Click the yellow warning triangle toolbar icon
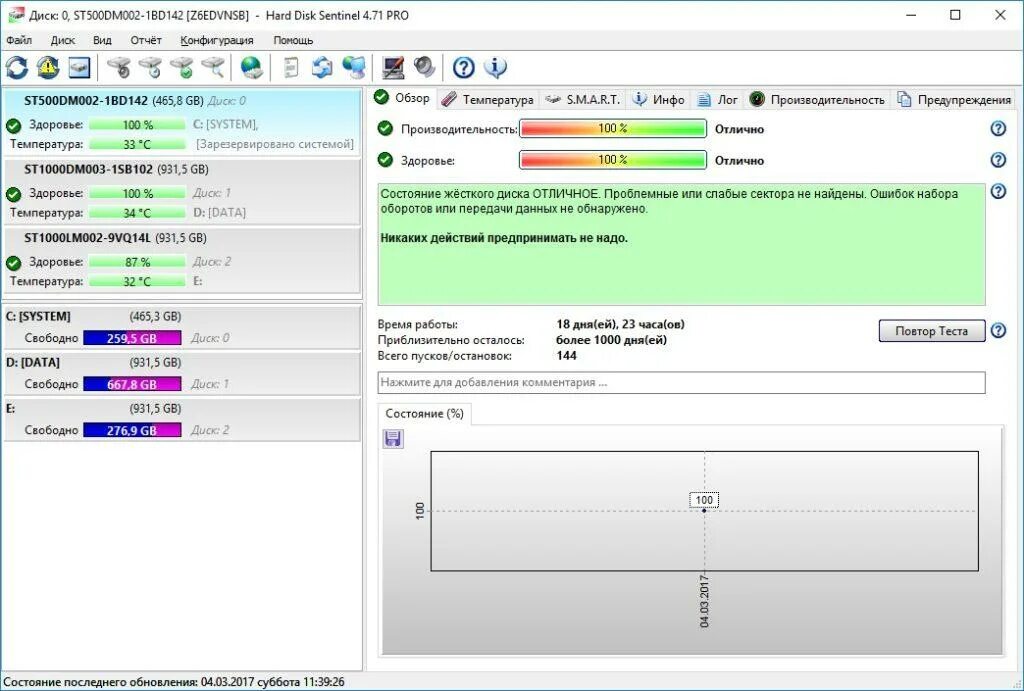 pos(48,67)
